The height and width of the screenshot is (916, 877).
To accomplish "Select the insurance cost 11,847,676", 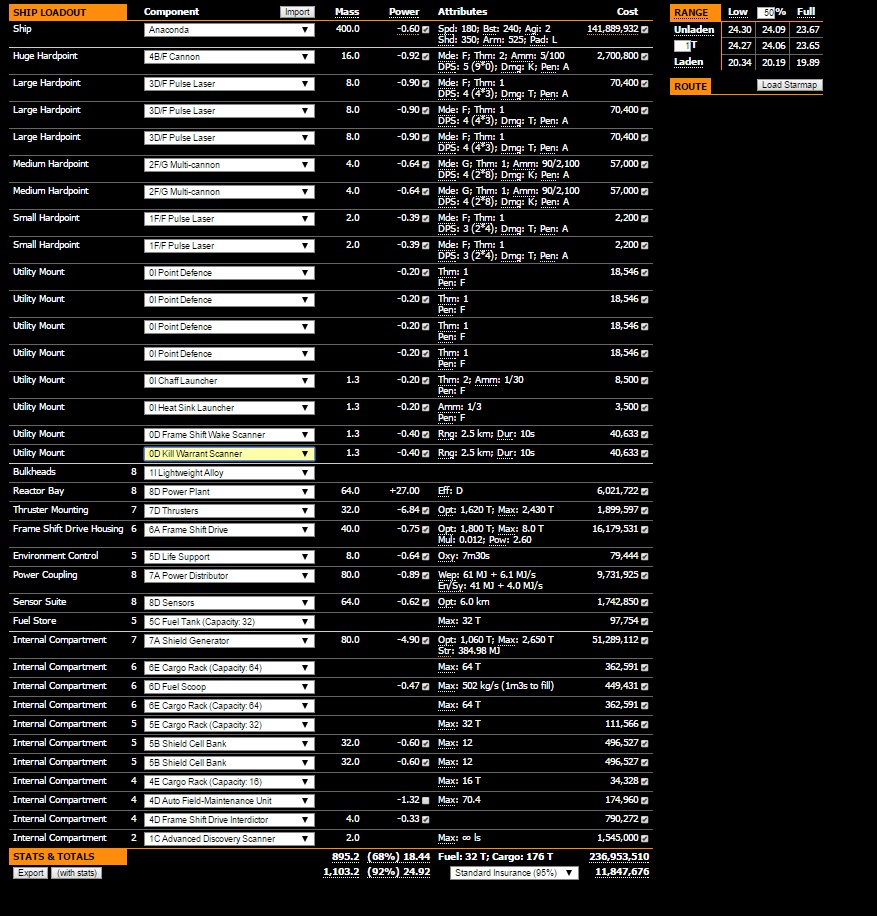I will pyautogui.click(x=622, y=872).
